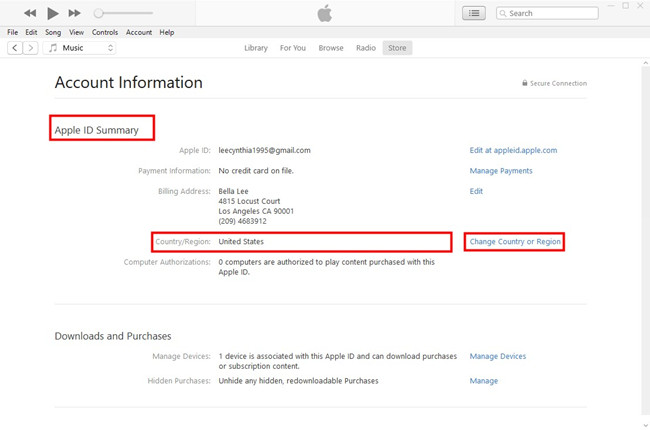This screenshot has width=650, height=430.
Task: Click 'Unhide any hidden, redownloadable Purchases' text
Action: point(298,381)
